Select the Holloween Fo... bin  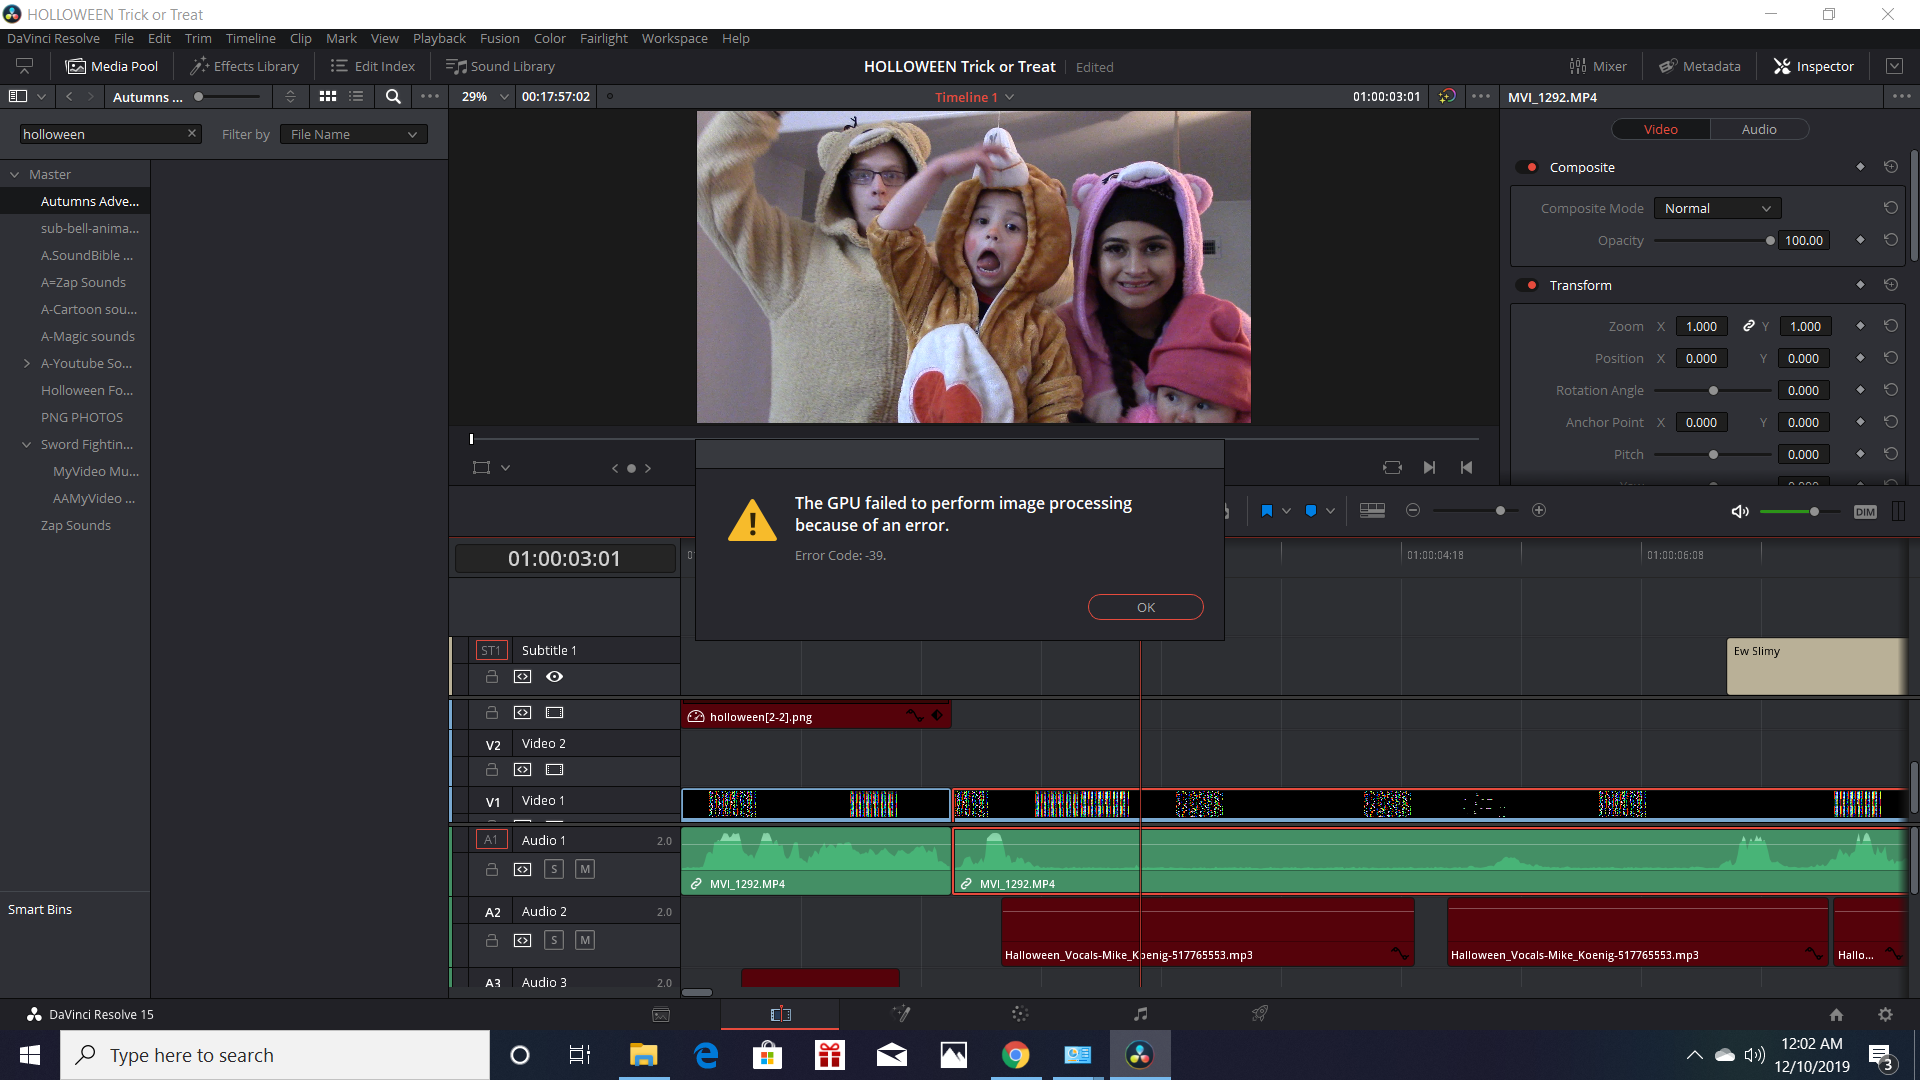[x=87, y=390]
